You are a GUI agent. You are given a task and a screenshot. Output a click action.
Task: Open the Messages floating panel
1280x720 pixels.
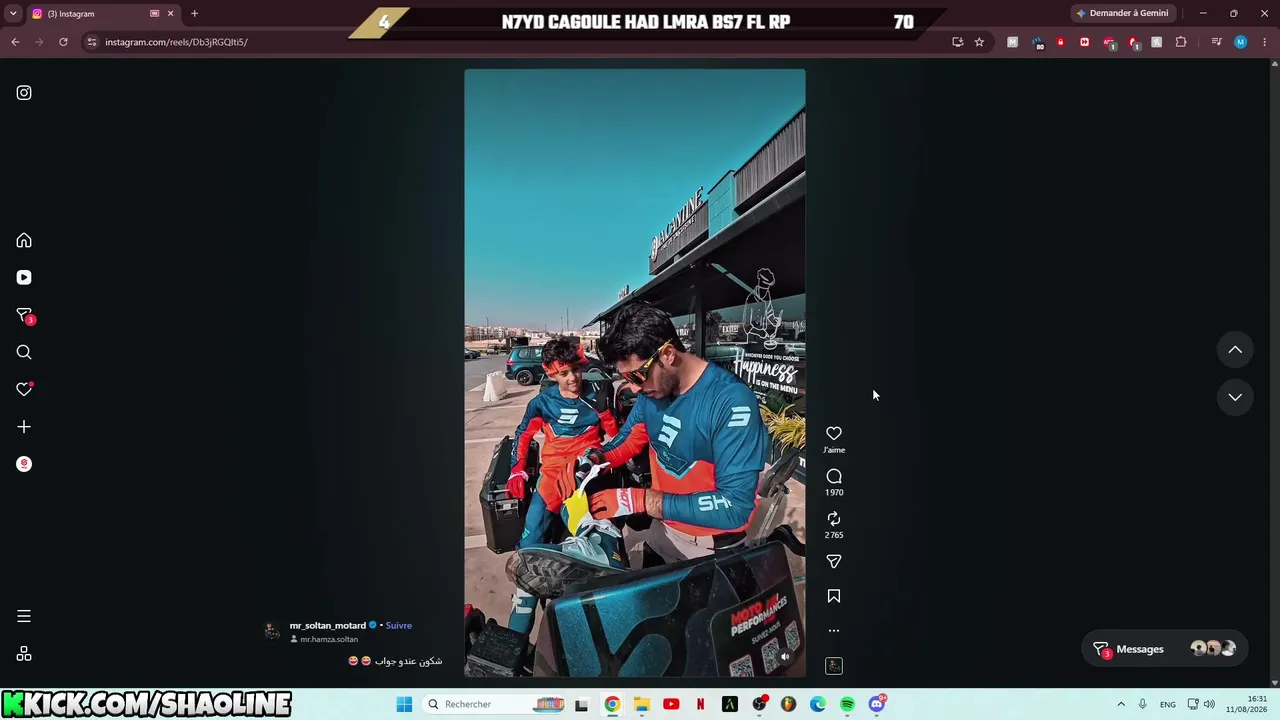tap(1165, 649)
